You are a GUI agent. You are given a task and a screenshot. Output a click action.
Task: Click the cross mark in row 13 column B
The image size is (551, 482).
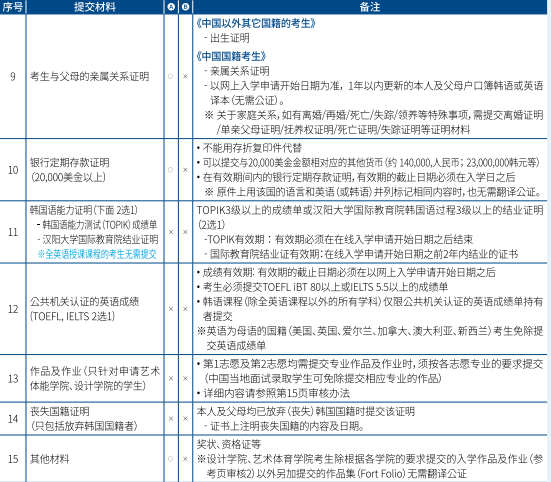coord(185,378)
